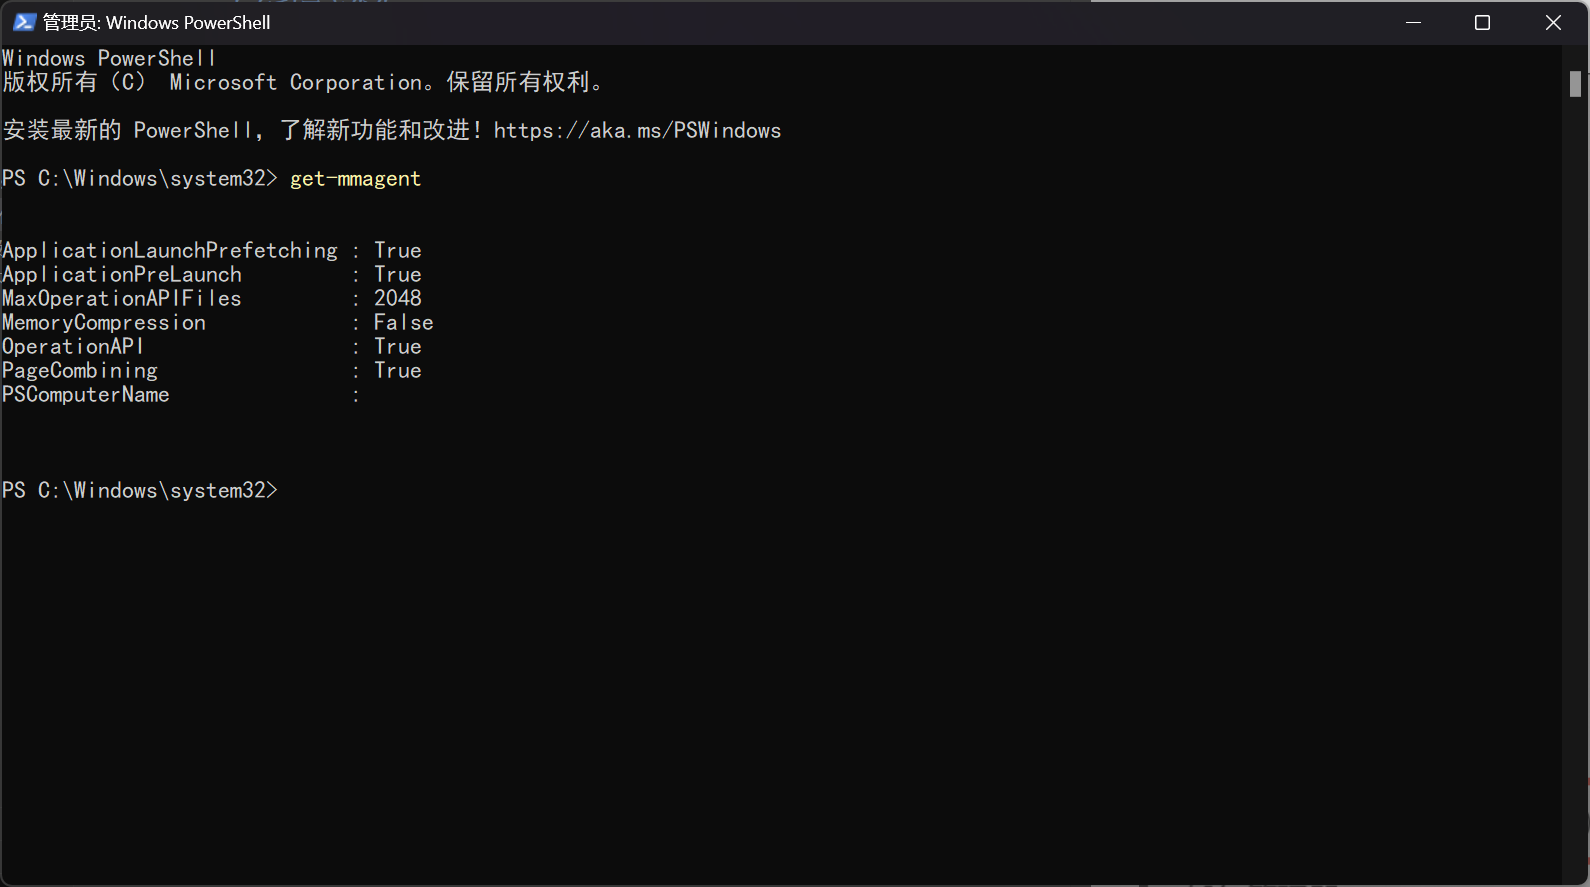Click the PowerShell icon in the title bar
The height and width of the screenshot is (887, 1590).
[x=24, y=22]
